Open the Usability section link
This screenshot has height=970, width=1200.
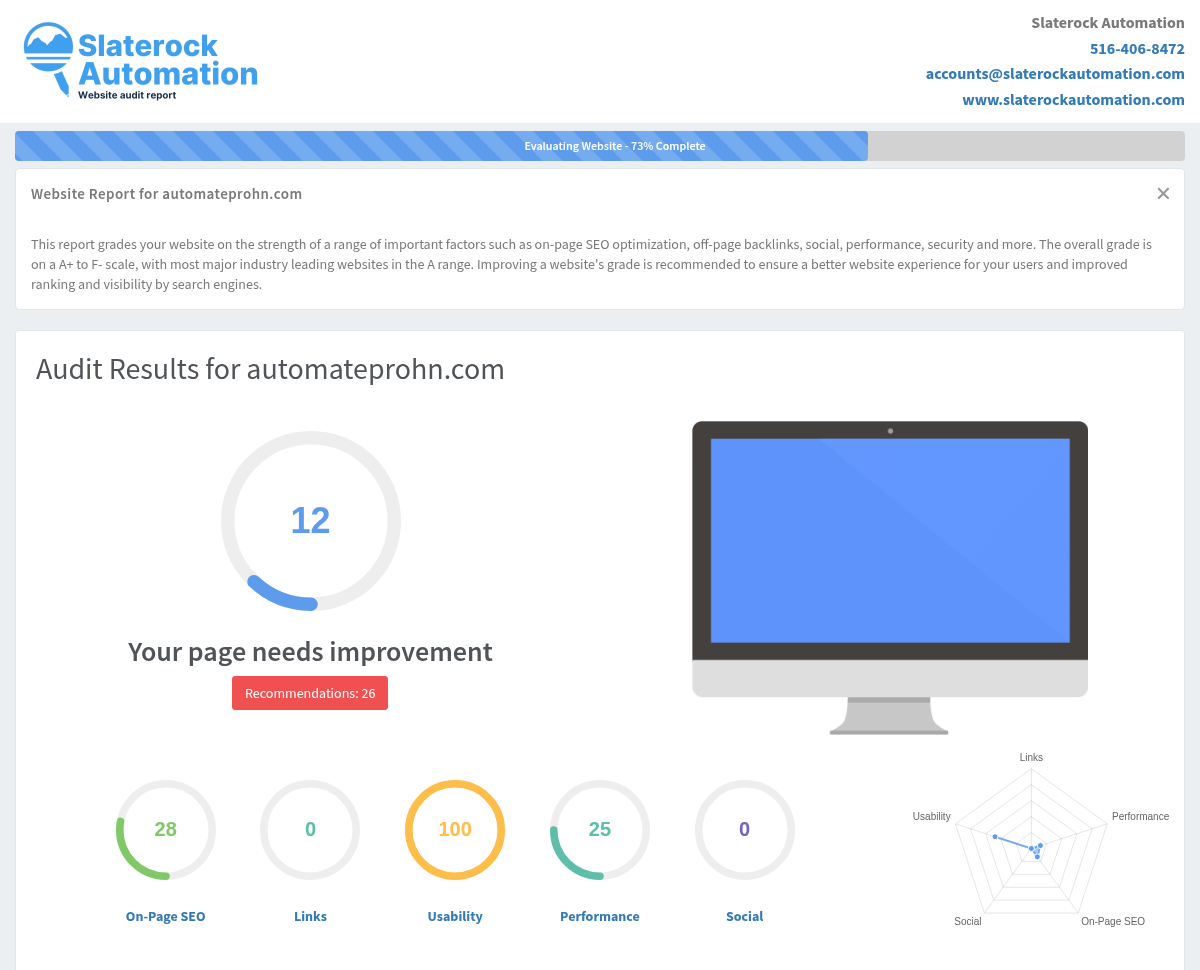point(455,916)
